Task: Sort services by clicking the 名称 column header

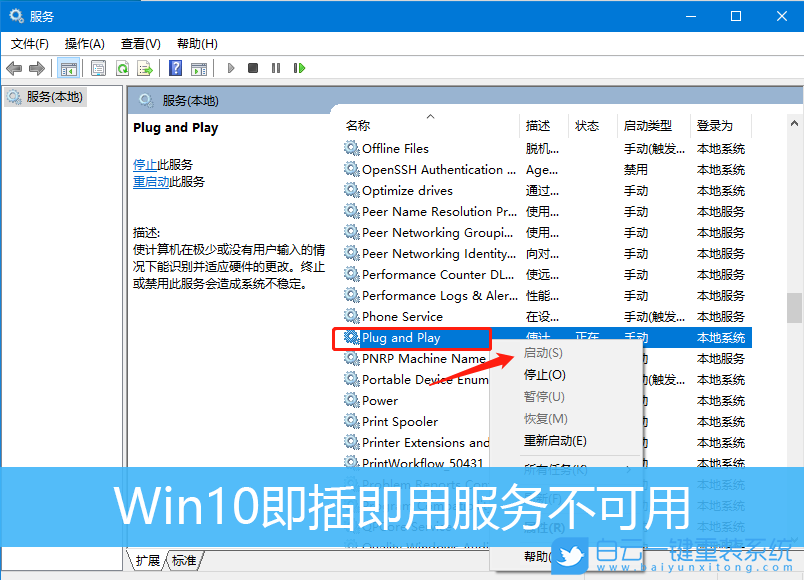Action: click(360, 125)
